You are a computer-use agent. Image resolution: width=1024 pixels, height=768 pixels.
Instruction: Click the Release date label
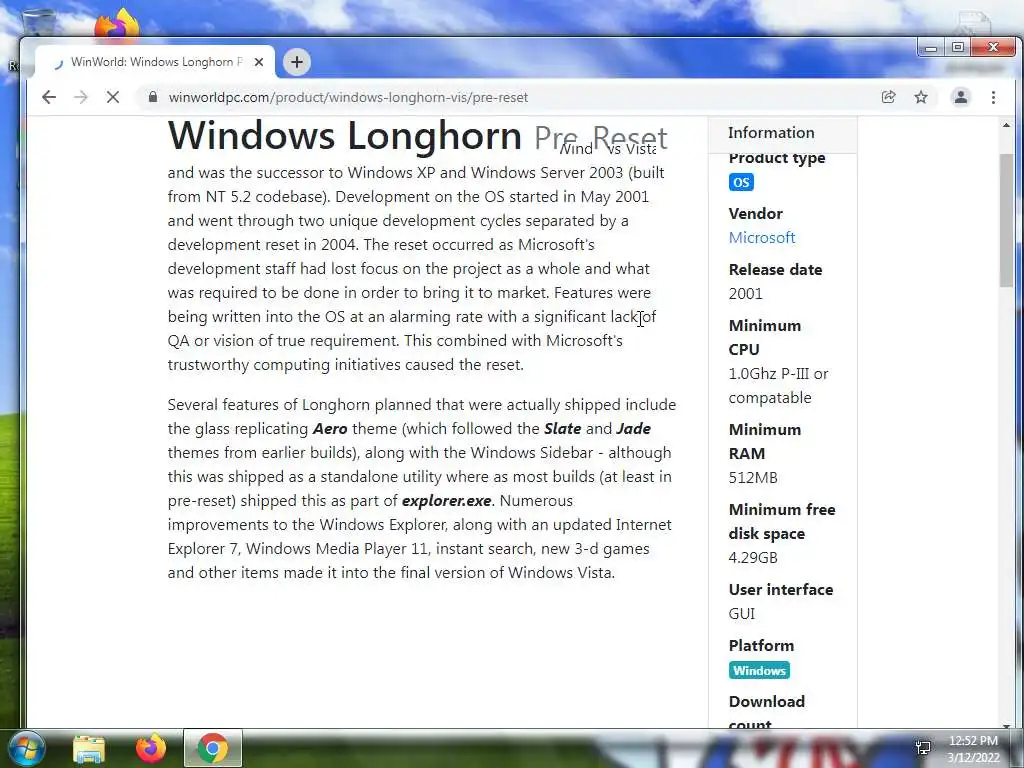(x=775, y=270)
